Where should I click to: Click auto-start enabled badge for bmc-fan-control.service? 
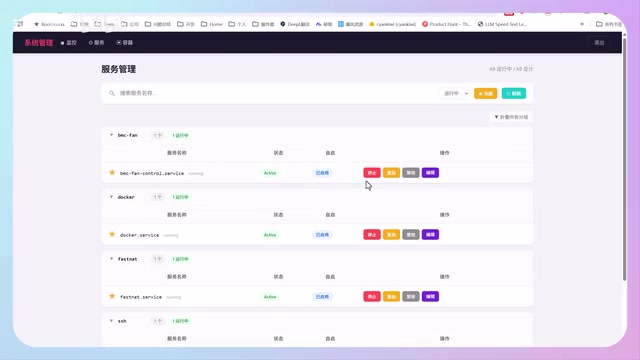click(x=322, y=173)
